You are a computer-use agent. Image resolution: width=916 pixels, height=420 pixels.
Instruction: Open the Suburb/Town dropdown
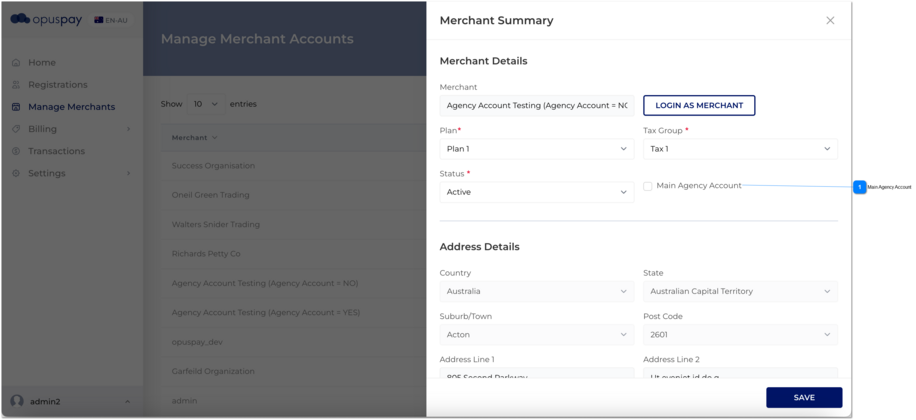536,335
